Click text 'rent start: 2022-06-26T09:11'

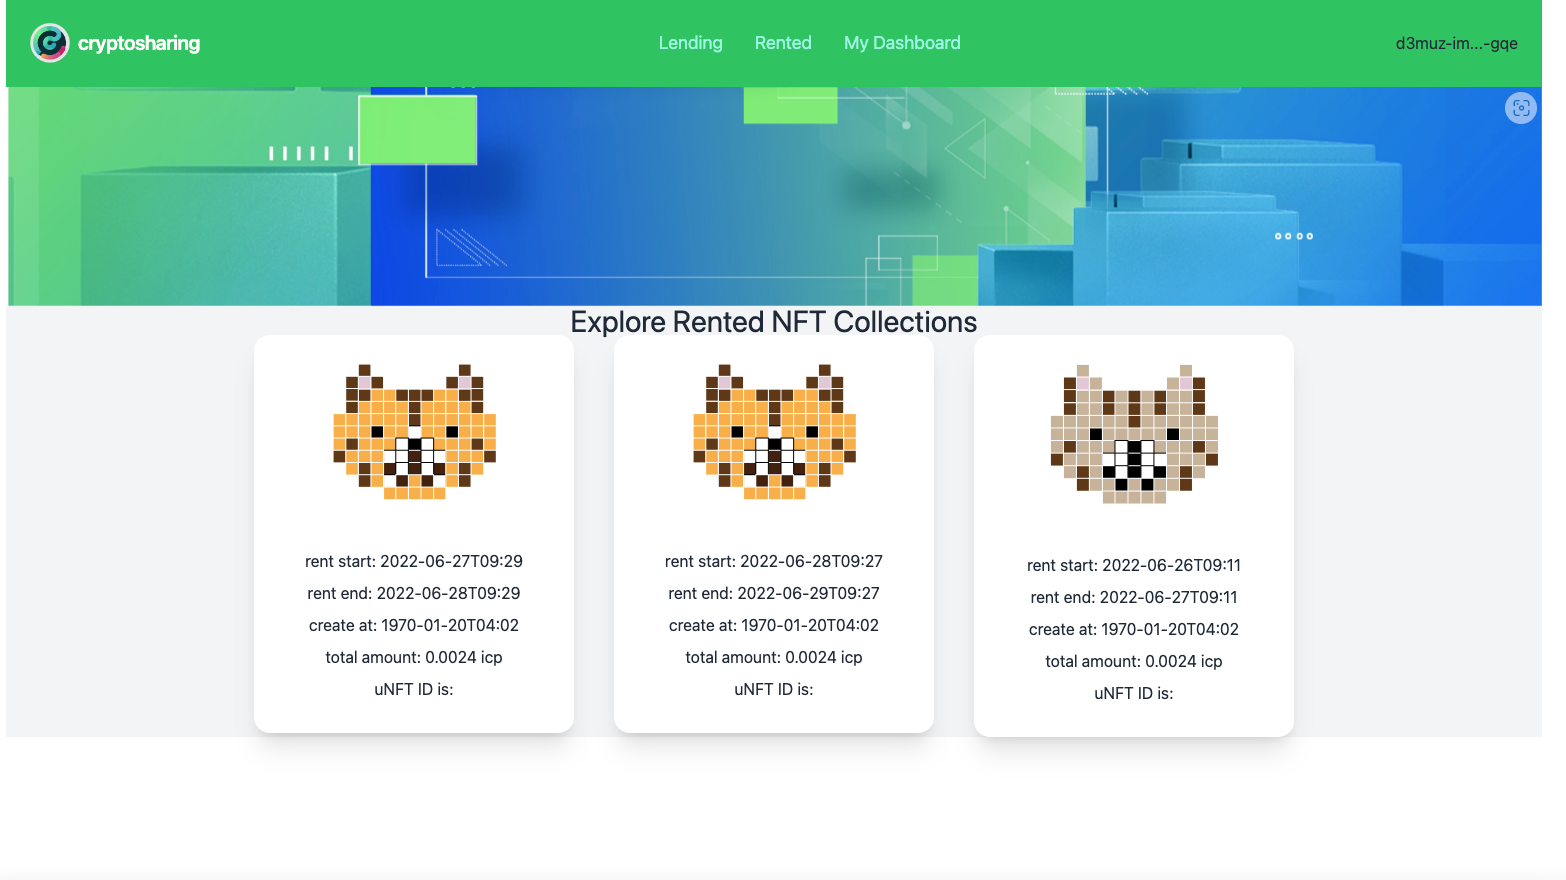click(x=1134, y=565)
